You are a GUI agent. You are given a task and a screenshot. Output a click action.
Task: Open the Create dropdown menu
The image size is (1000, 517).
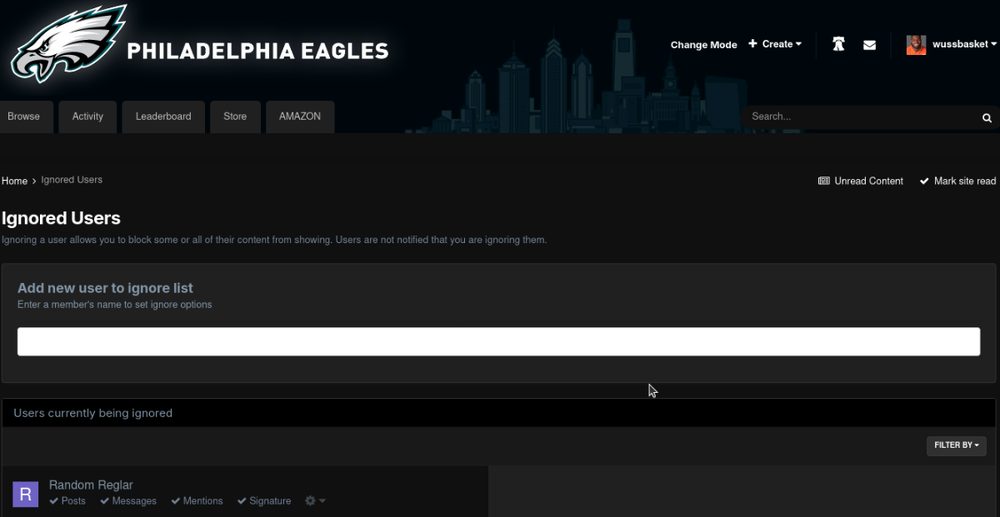coord(775,44)
